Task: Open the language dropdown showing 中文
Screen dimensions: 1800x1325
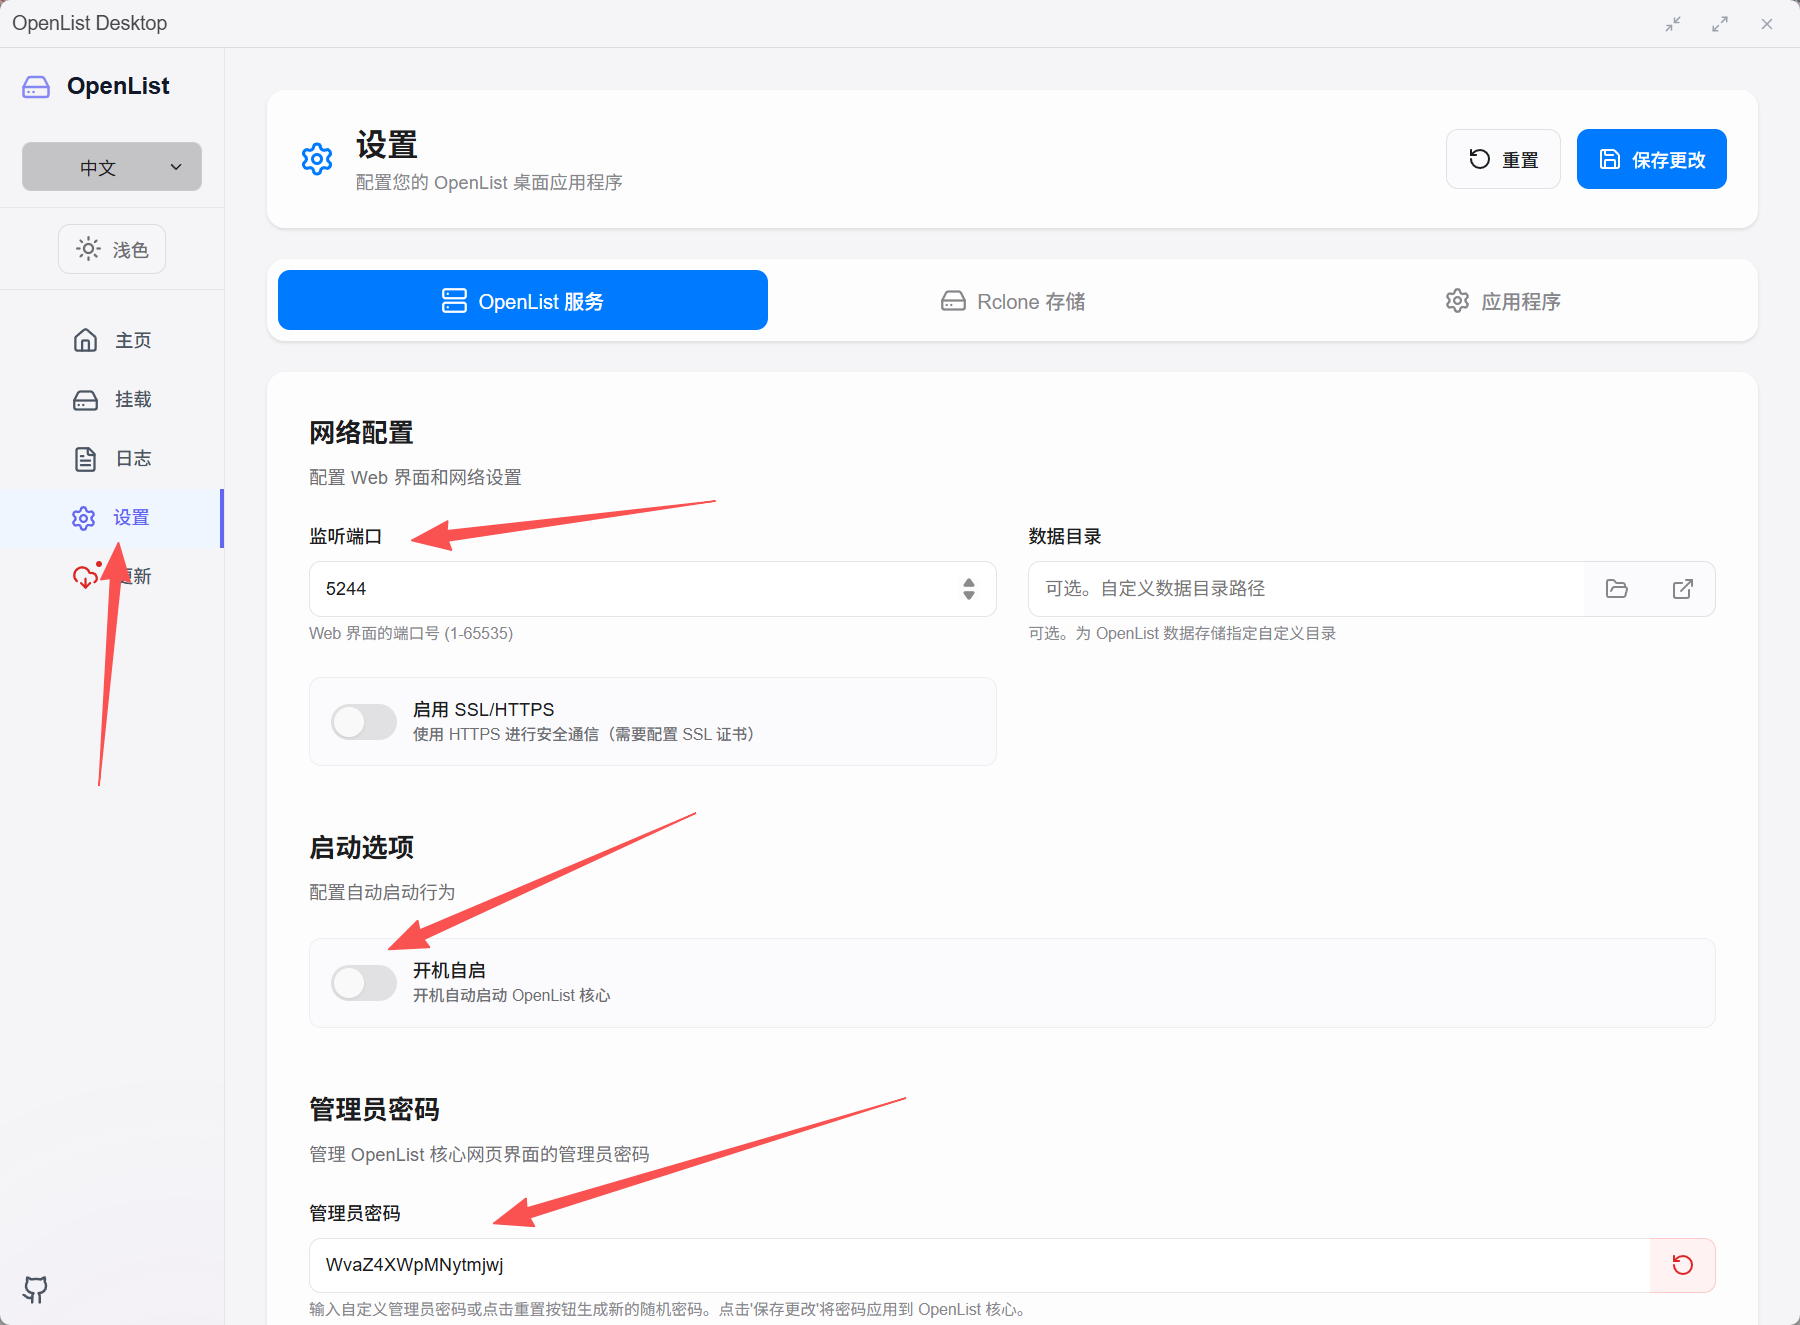Action: click(112, 167)
